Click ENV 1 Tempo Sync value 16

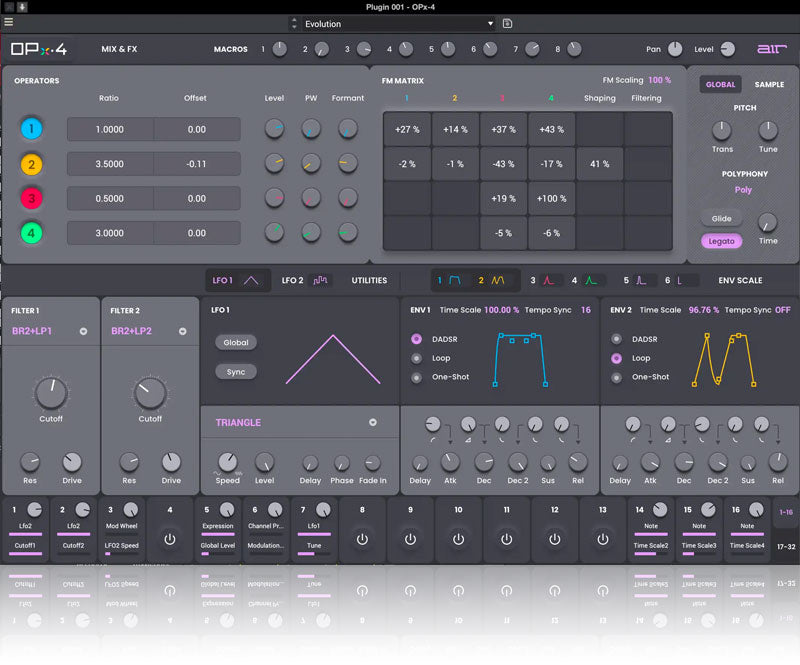pyautogui.click(x=586, y=310)
